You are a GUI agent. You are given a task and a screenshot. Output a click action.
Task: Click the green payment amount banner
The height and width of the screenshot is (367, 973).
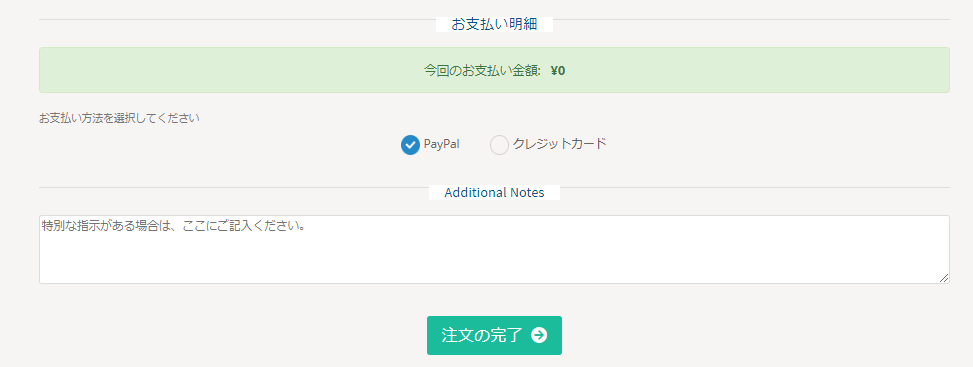pyautogui.click(x=494, y=70)
